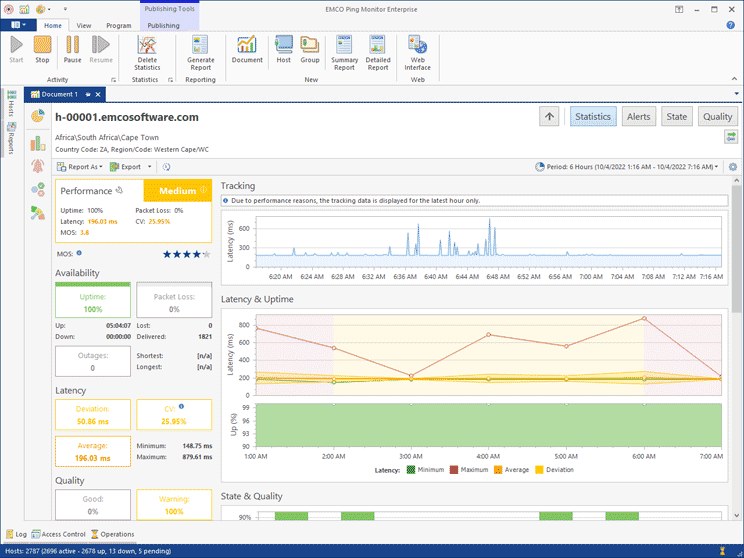
Task: Click the settings gear beside Period
Action: tap(732, 167)
